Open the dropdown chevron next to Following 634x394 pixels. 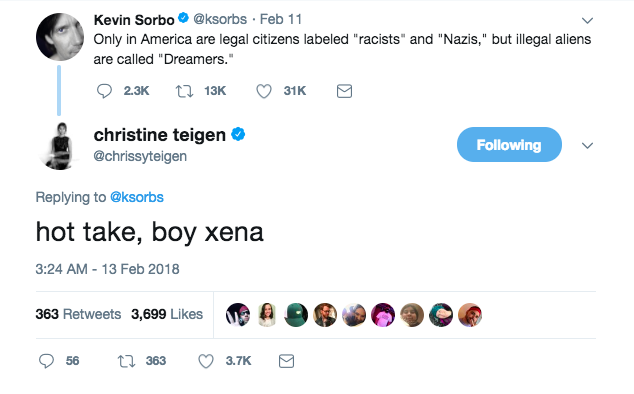(x=587, y=145)
